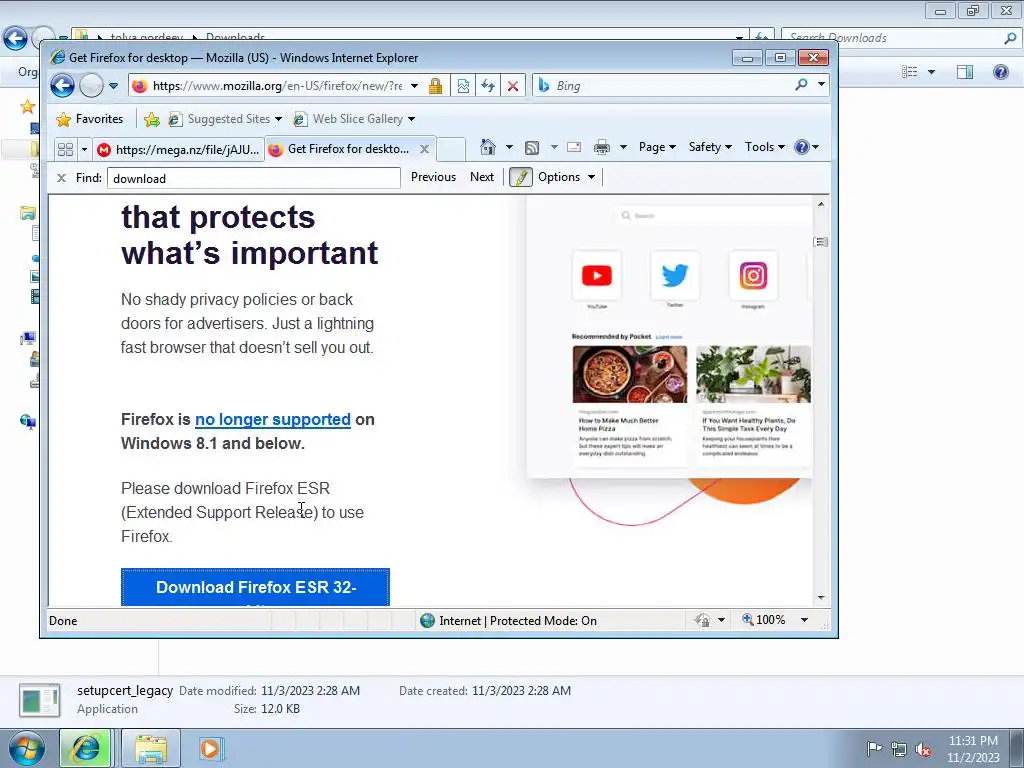Click the Action Center flag tray icon
The image size is (1024, 768).
[874, 749]
